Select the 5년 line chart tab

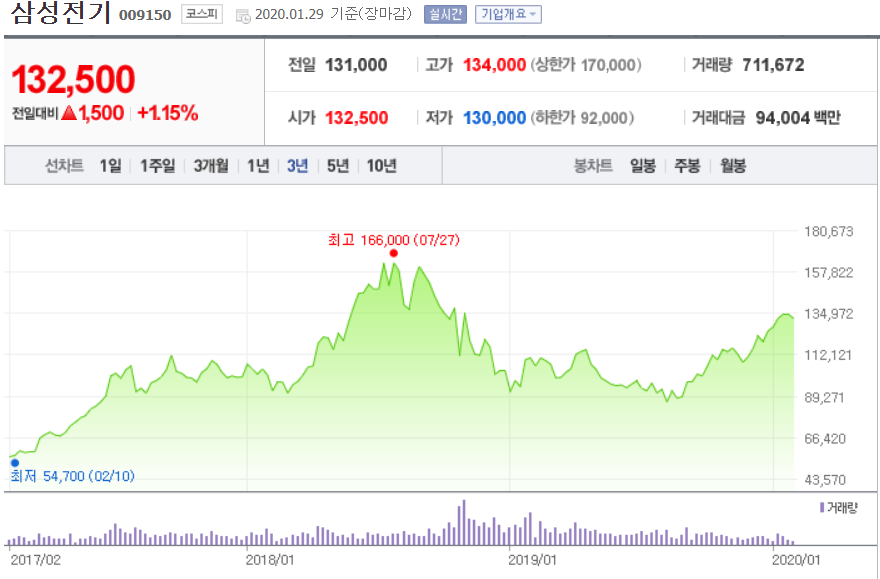(338, 166)
